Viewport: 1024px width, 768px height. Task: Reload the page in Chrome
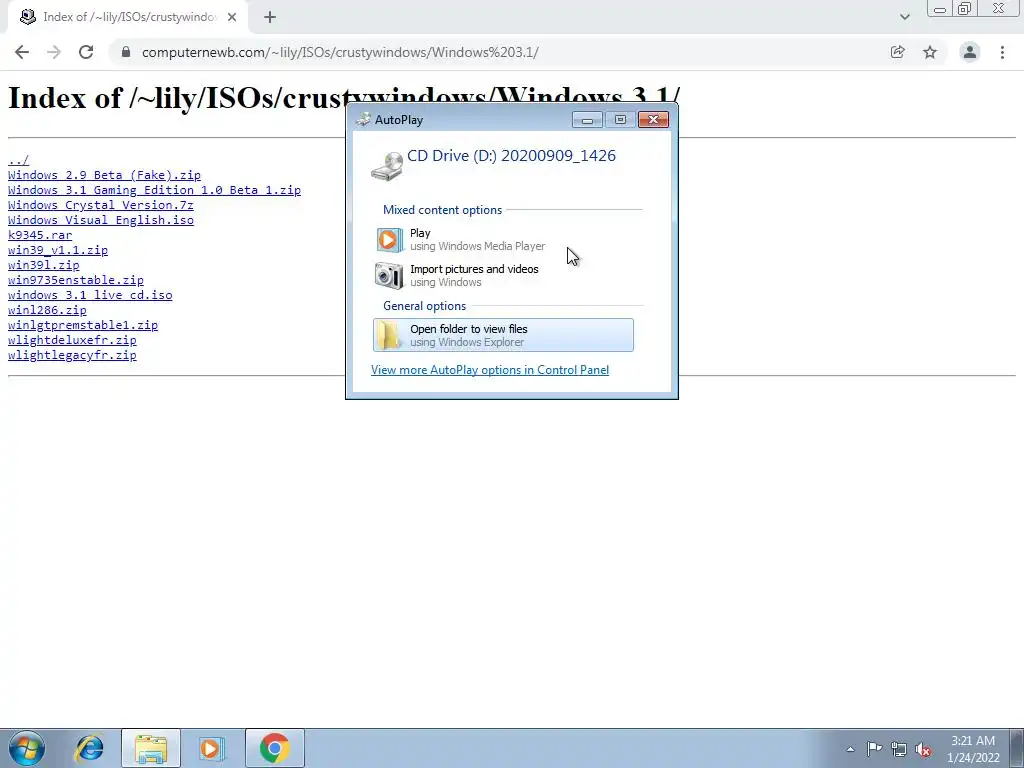click(86, 52)
